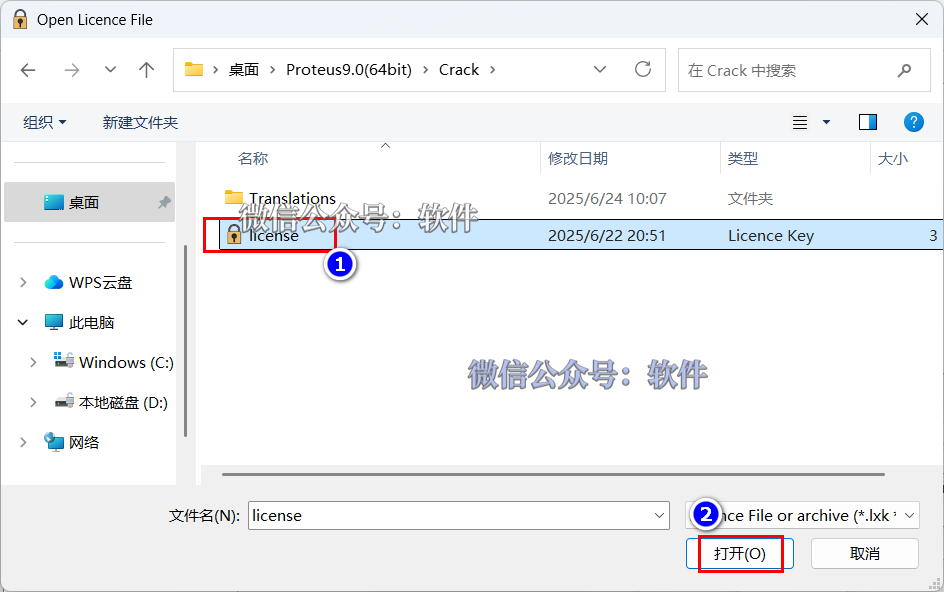Expand the 网络 tree node
Image resolution: width=944 pixels, height=592 pixels.
click(x=23, y=443)
